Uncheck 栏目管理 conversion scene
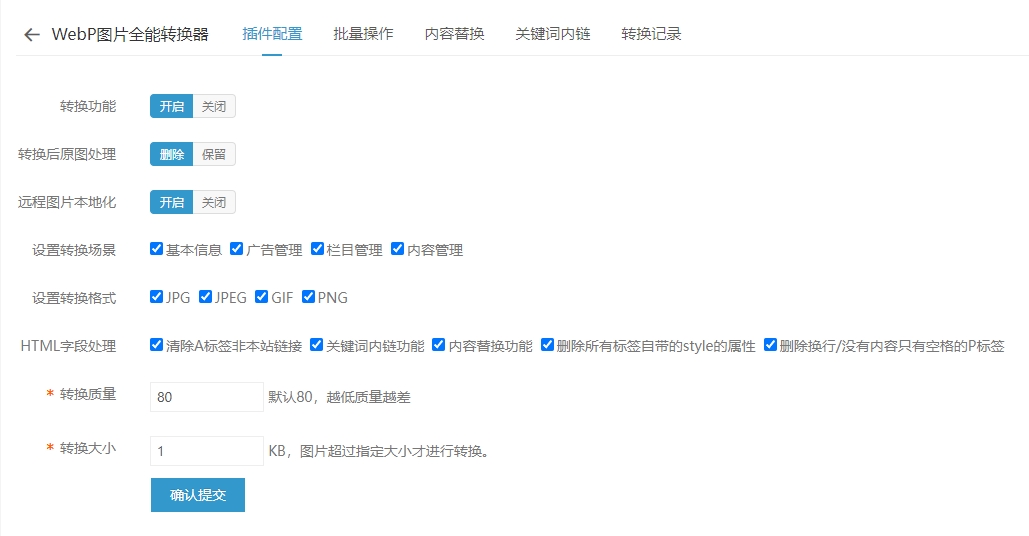This screenshot has width=1029, height=536. [317, 249]
